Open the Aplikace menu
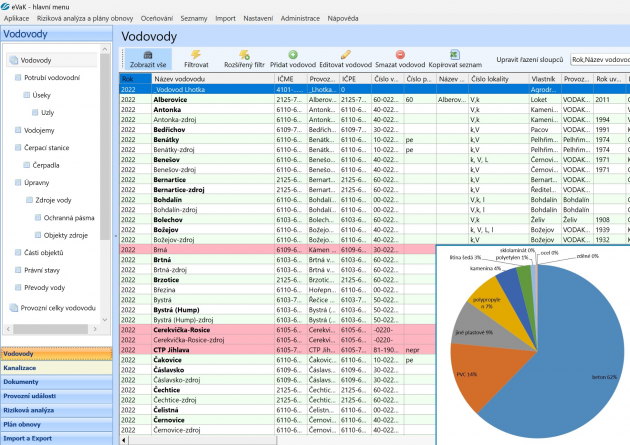Viewport: 630px width, 445px height. (x=16, y=18)
